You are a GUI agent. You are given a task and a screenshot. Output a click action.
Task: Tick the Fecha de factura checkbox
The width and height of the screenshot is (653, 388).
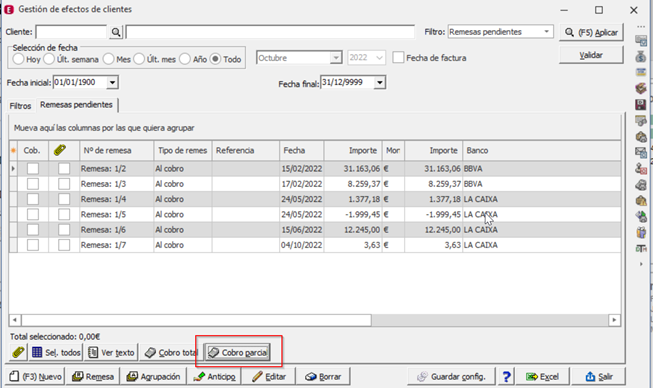(x=398, y=57)
